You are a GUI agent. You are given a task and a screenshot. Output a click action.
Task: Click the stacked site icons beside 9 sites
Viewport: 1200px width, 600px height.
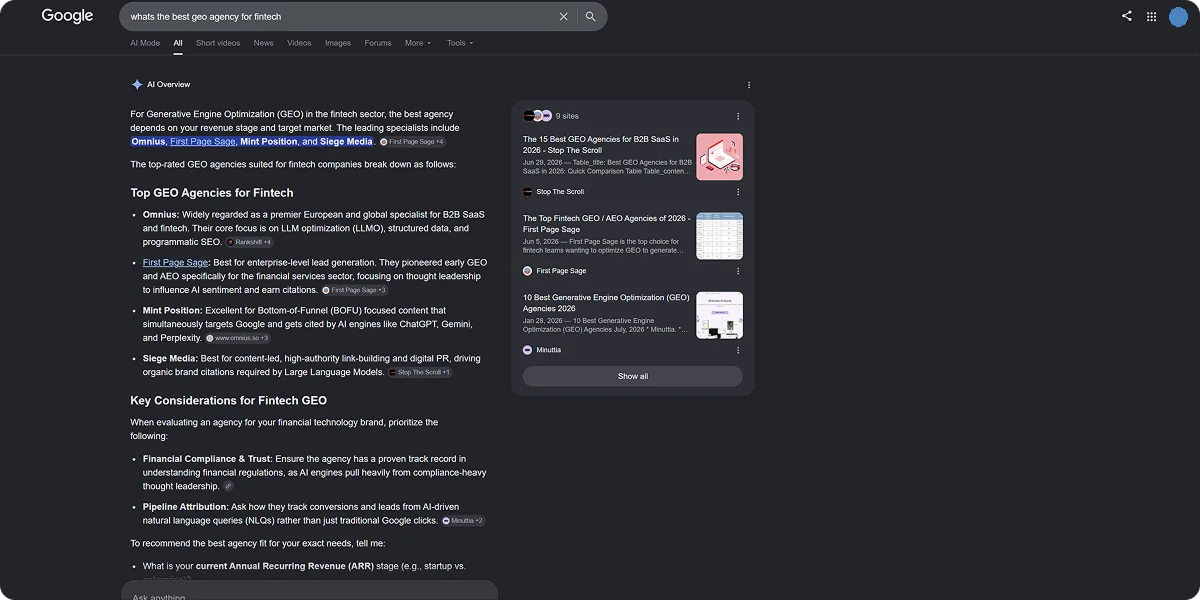537,116
